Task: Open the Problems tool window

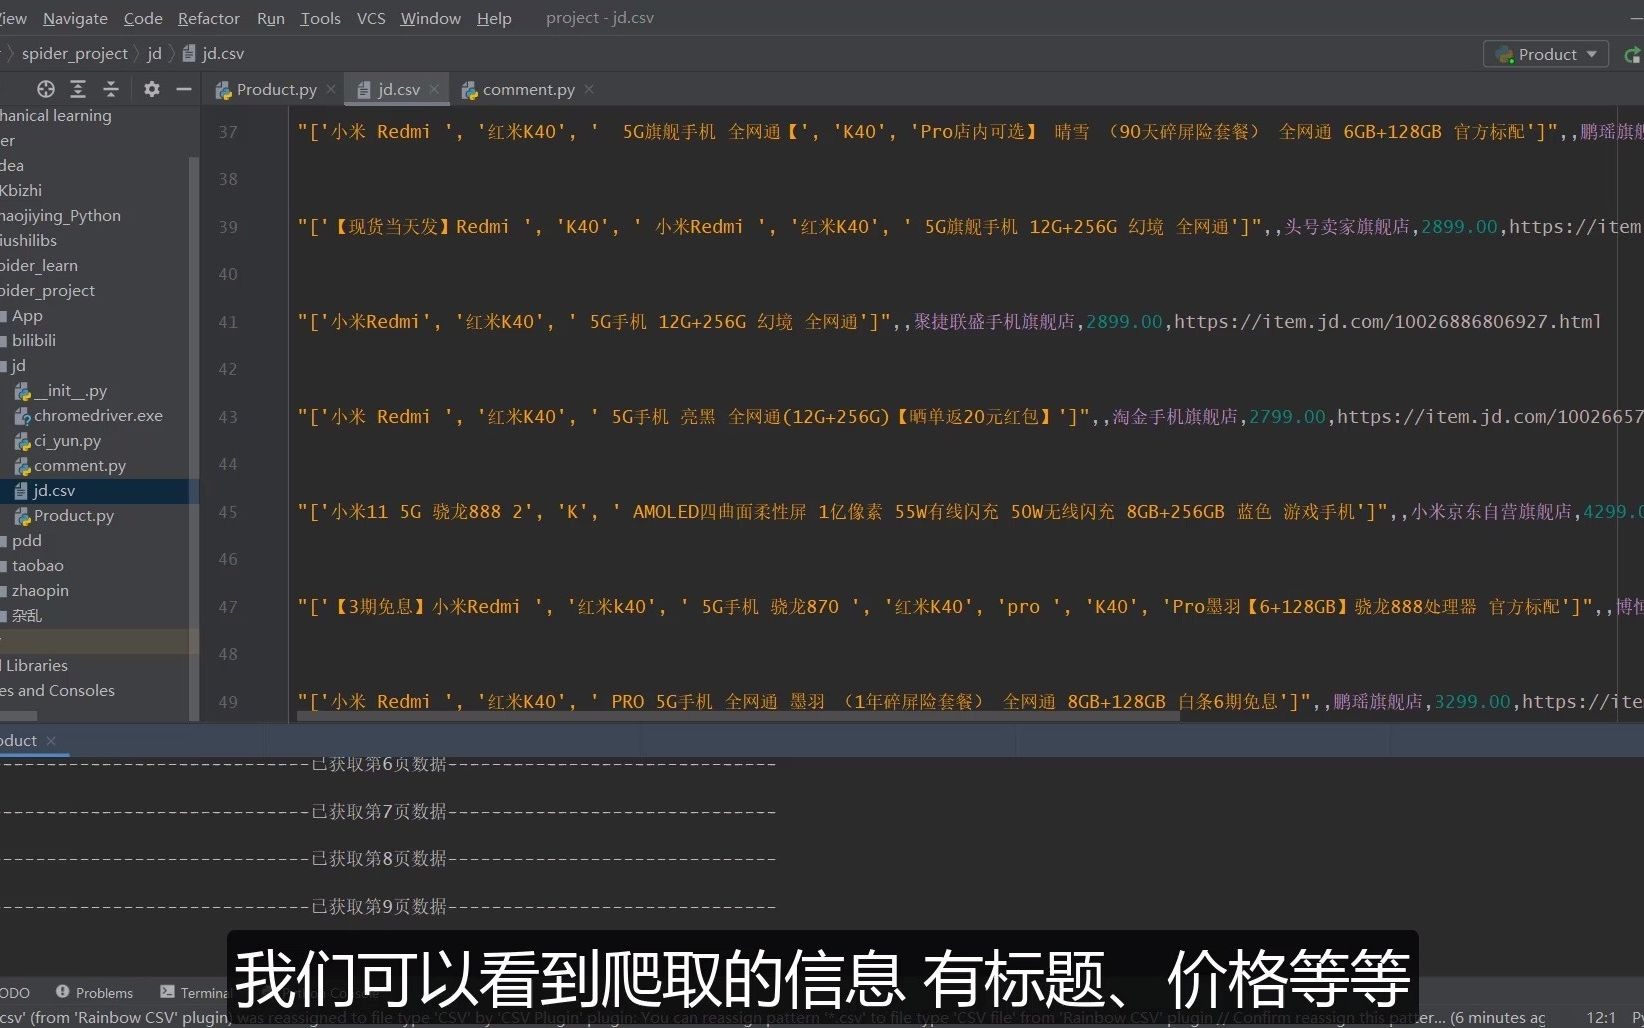Action: click(95, 992)
